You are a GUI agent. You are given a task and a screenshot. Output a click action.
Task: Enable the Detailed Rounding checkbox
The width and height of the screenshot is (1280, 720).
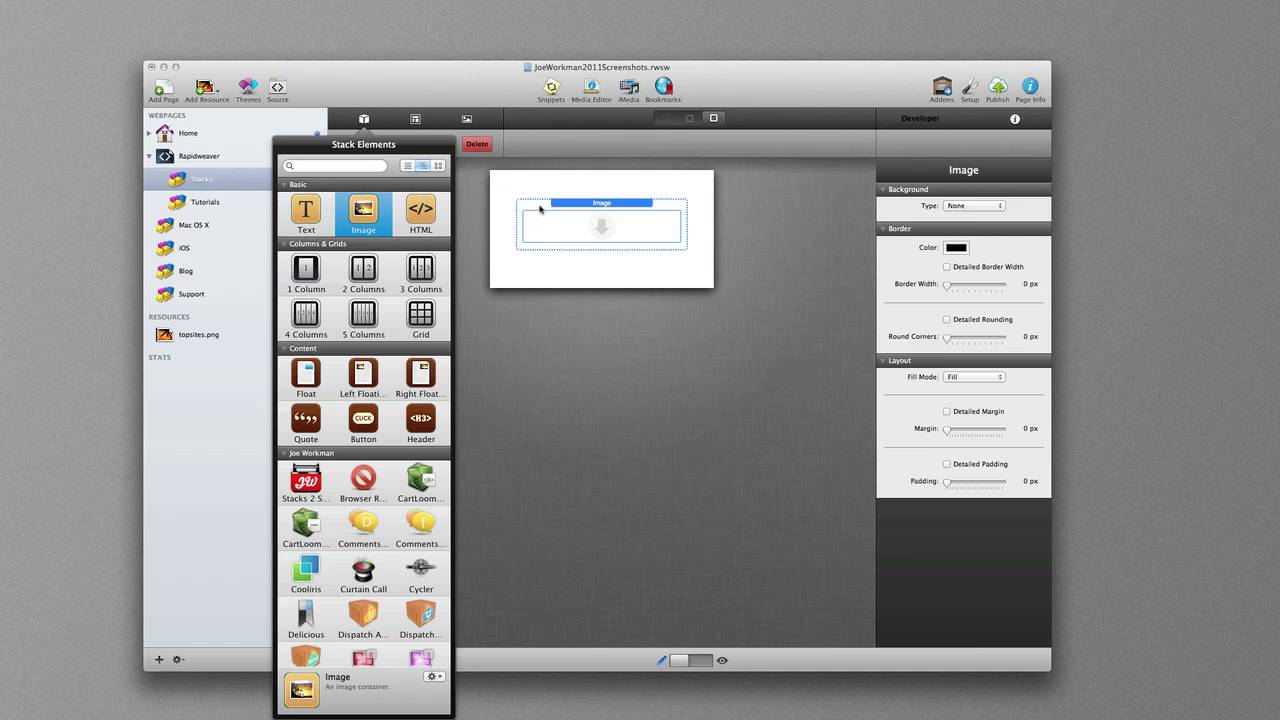[947, 319]
